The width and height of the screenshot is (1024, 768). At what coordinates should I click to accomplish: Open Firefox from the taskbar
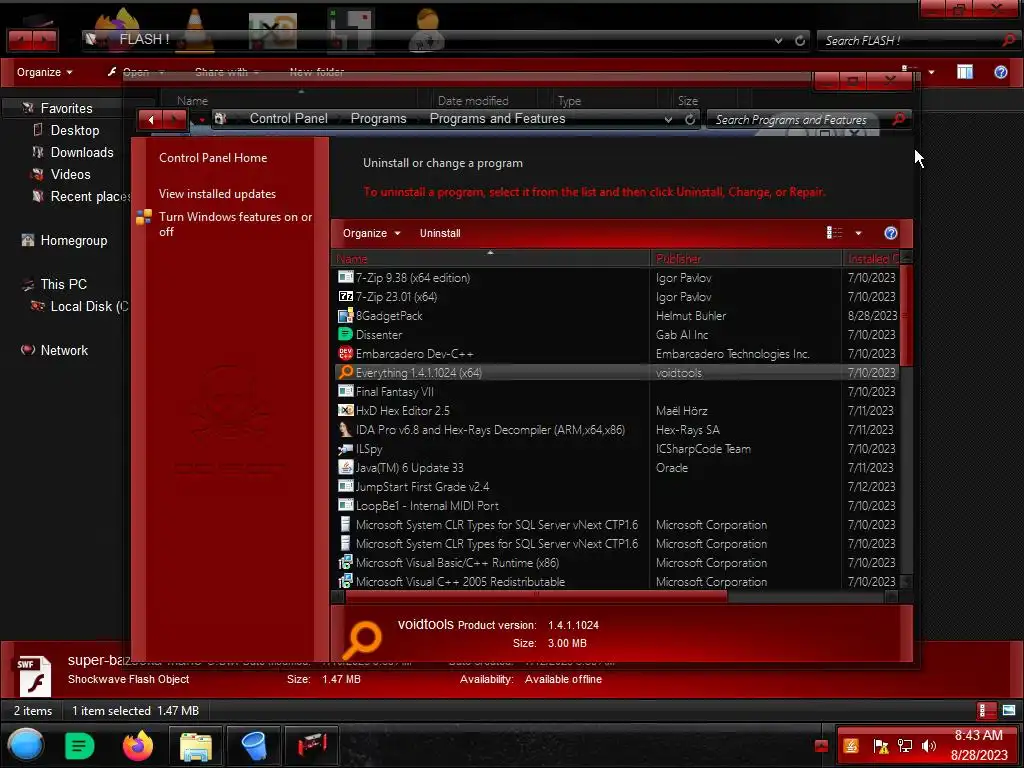138,745
